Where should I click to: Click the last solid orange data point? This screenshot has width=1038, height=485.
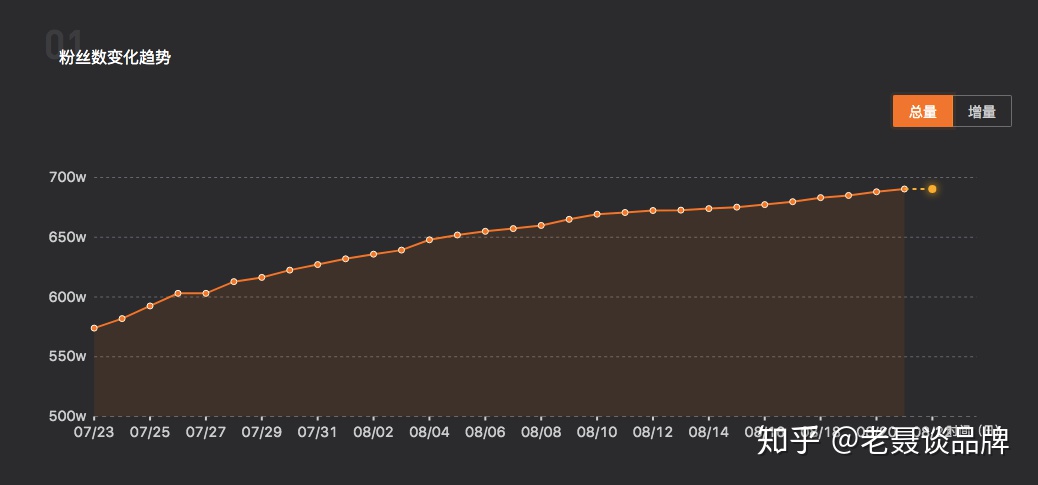pyautogui.click(x=904, y=189)
